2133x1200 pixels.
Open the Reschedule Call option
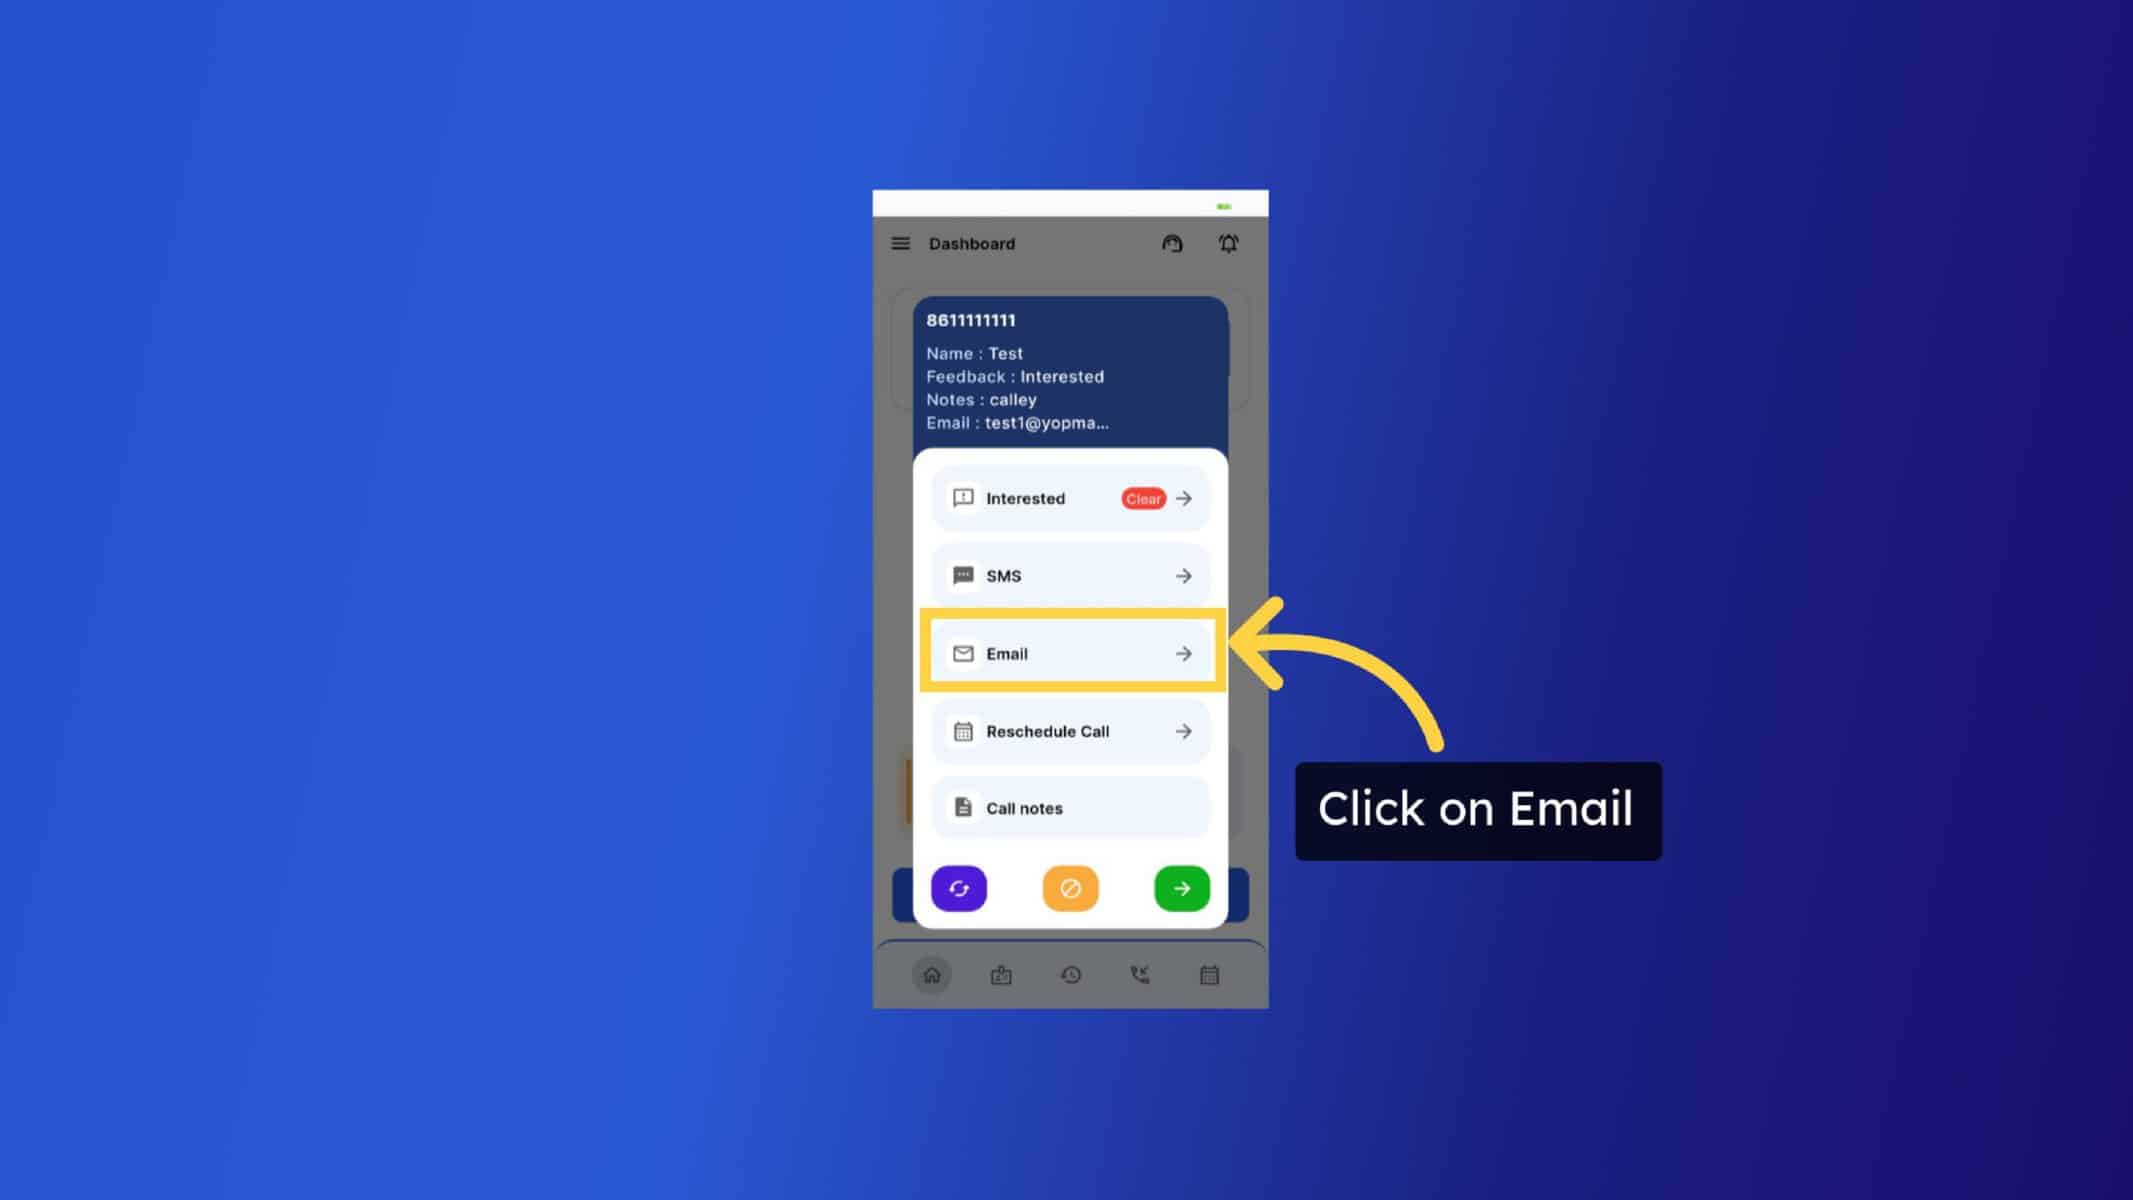click(x=1071, y=730)
